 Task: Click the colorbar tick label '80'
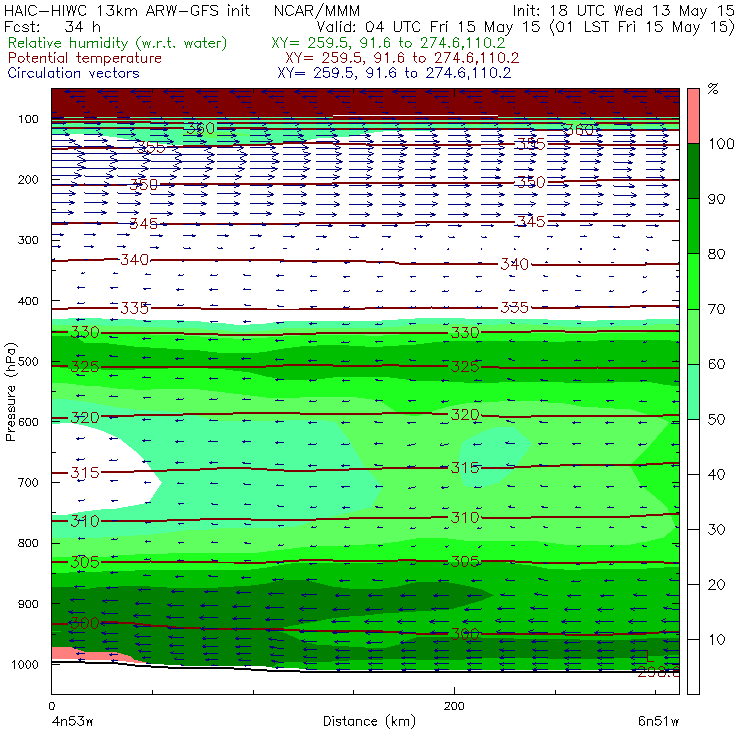[716, 254]
